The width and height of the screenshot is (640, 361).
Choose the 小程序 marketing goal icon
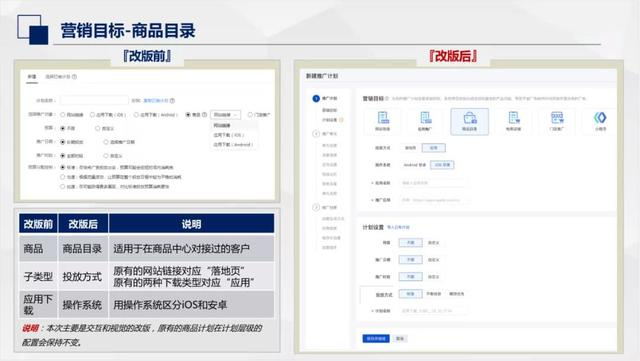tap(600, 121)
